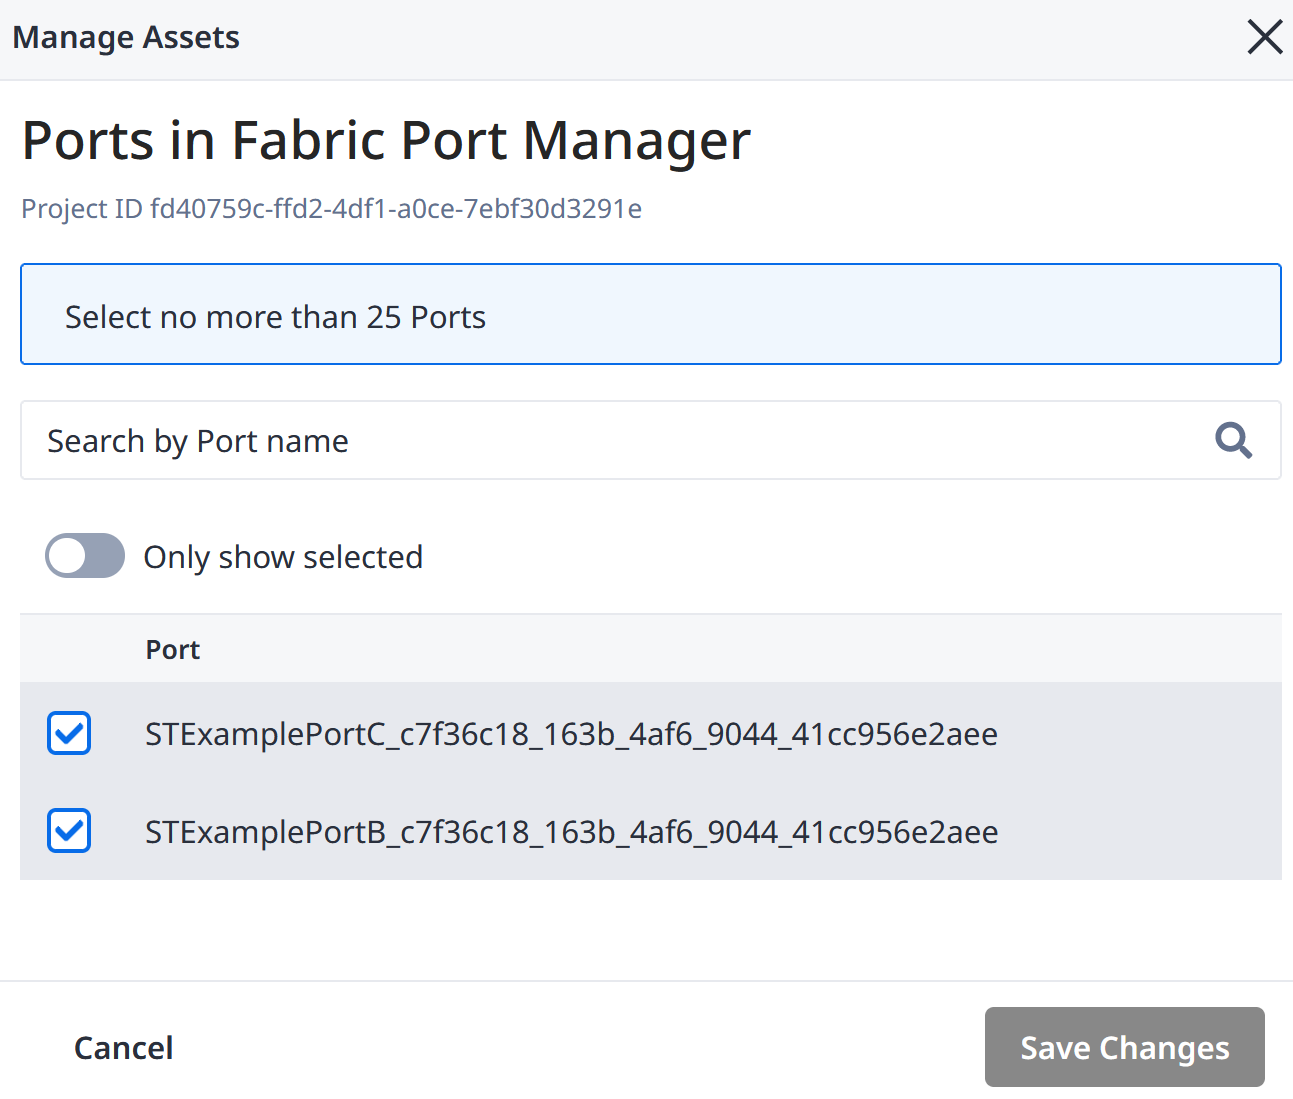Viewport: 1293px width, 1099px height.
Task: Click the 'Ports in Fabric Port Manager' heading
Action: (x=386, y=140)
